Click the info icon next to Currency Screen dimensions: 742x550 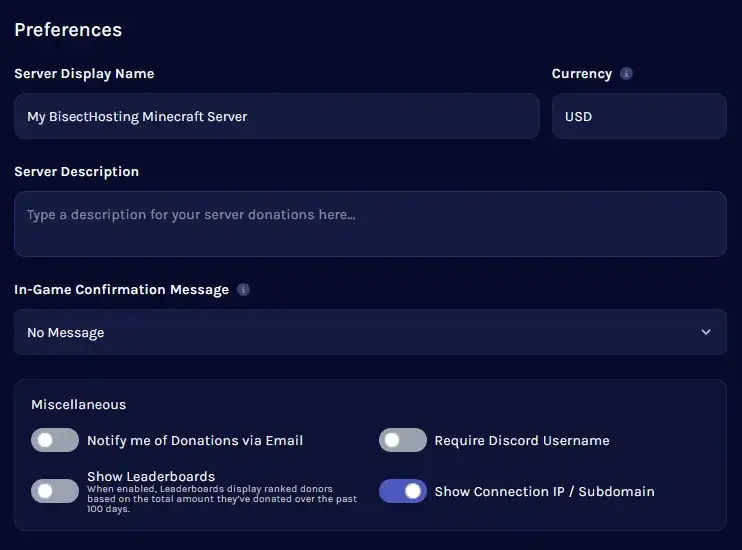tap(627, 74)
